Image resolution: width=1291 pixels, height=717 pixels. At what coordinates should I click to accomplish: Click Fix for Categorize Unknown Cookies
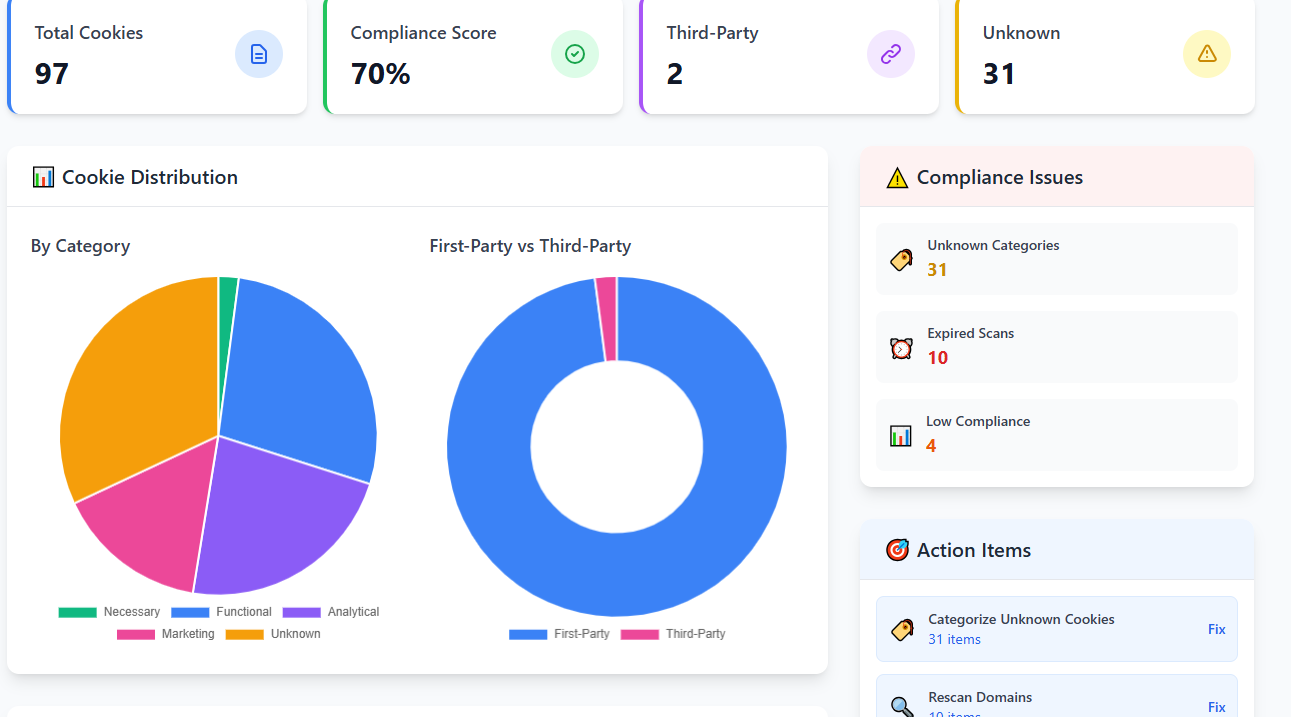pyautogui.click(x=1216, y=629)
